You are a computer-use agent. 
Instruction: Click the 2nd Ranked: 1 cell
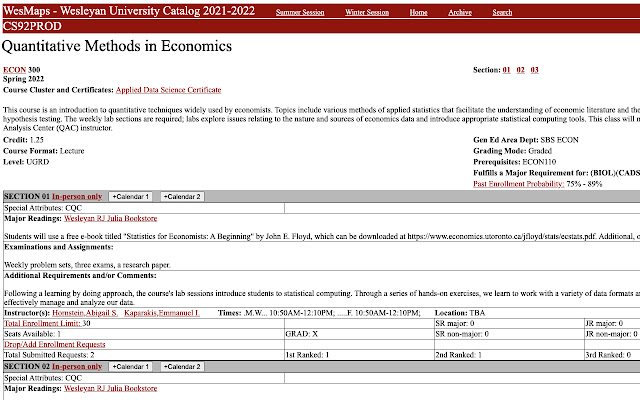509,355
